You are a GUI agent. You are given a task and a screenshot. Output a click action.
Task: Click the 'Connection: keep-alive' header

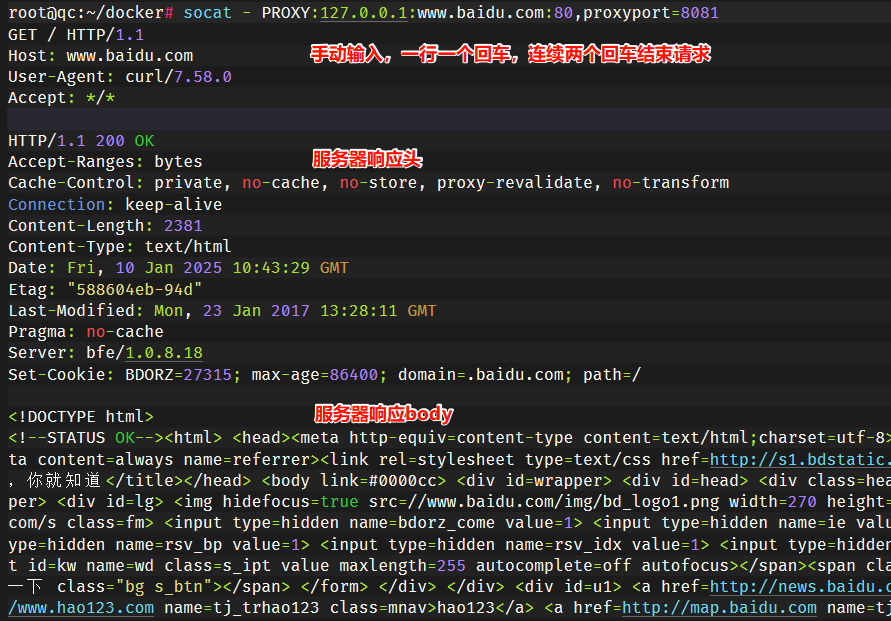click(115, 204)
